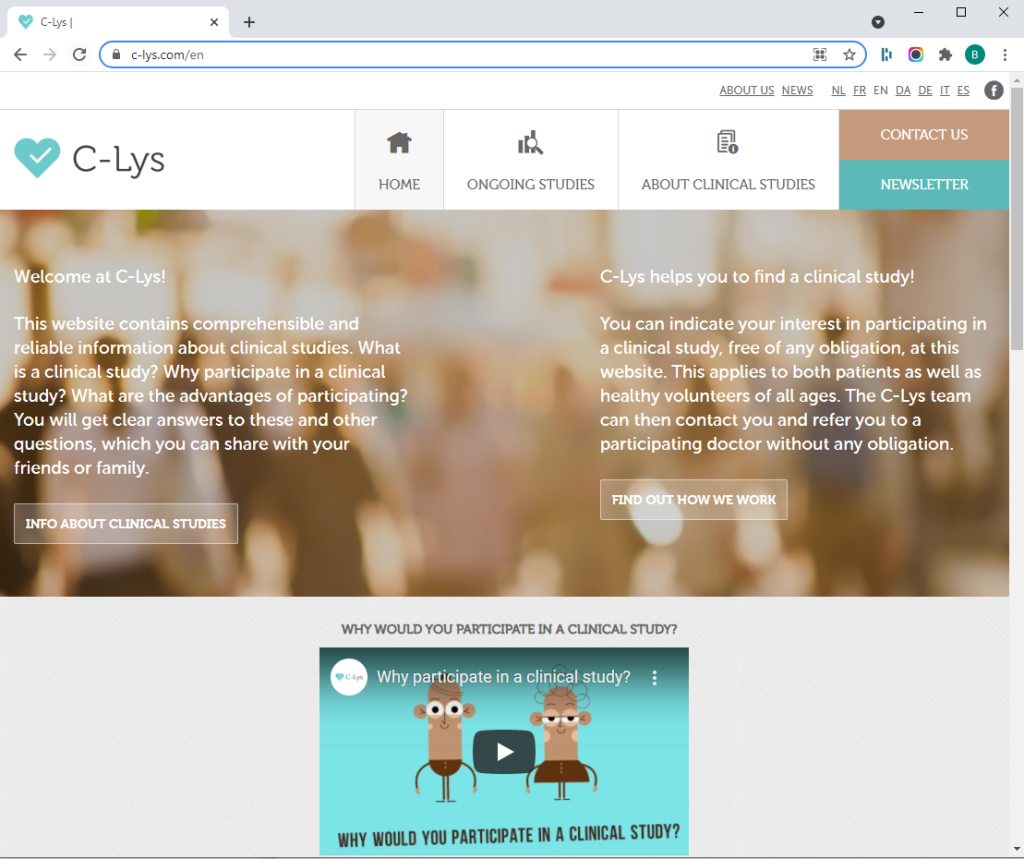This screenshot has height=859, width=1024.
Task: Click the C-Lys heart logo
Action: [x=37, y=158]
